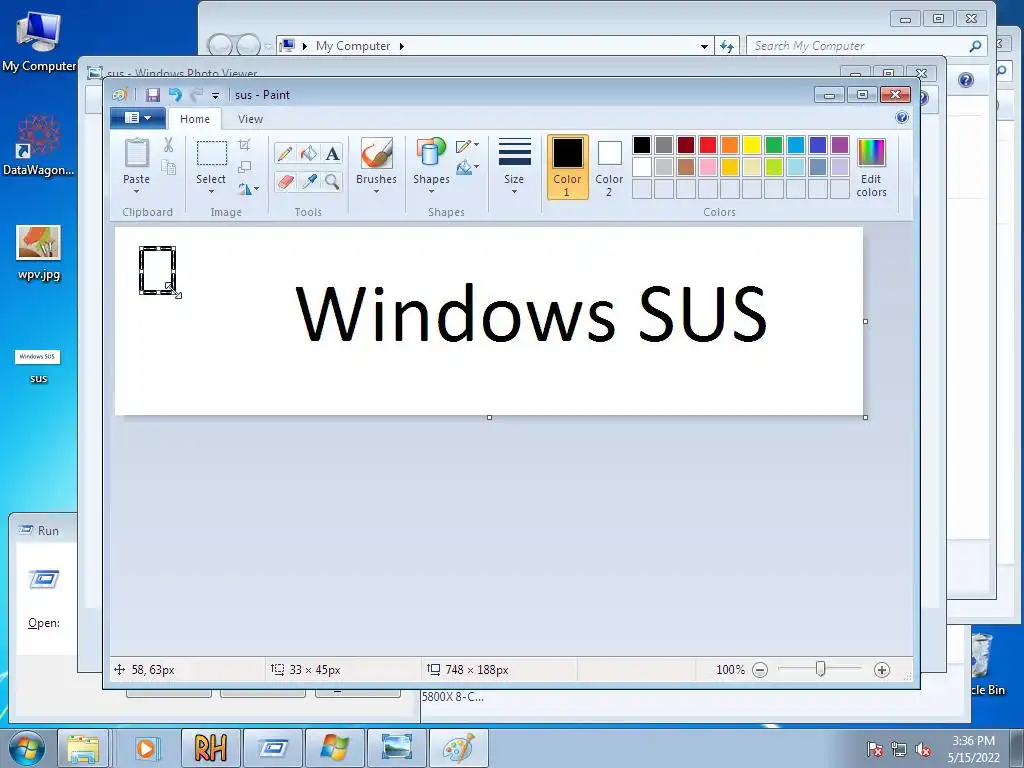Click the Action Center flag tray icon
The height and width of the screenshot is (768, 1024).
875,750
